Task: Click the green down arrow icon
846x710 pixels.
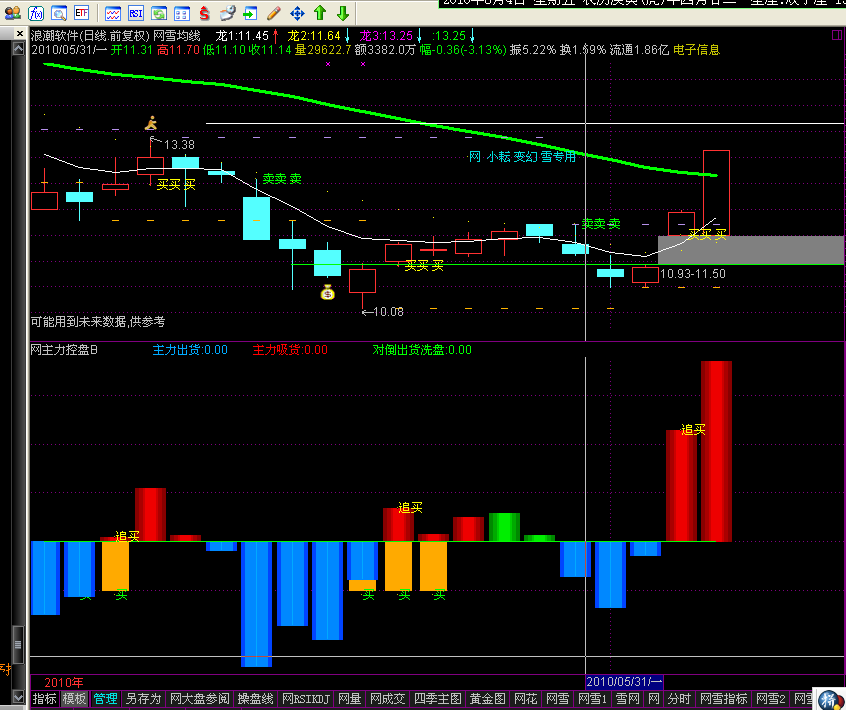Action: coord(343,13)
